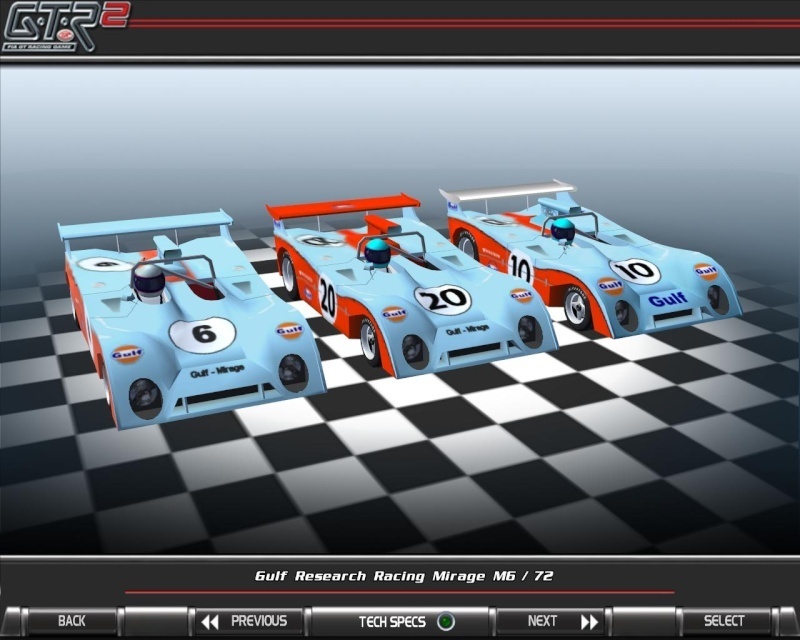Go to the PREVIOUS car

(249, 621)
